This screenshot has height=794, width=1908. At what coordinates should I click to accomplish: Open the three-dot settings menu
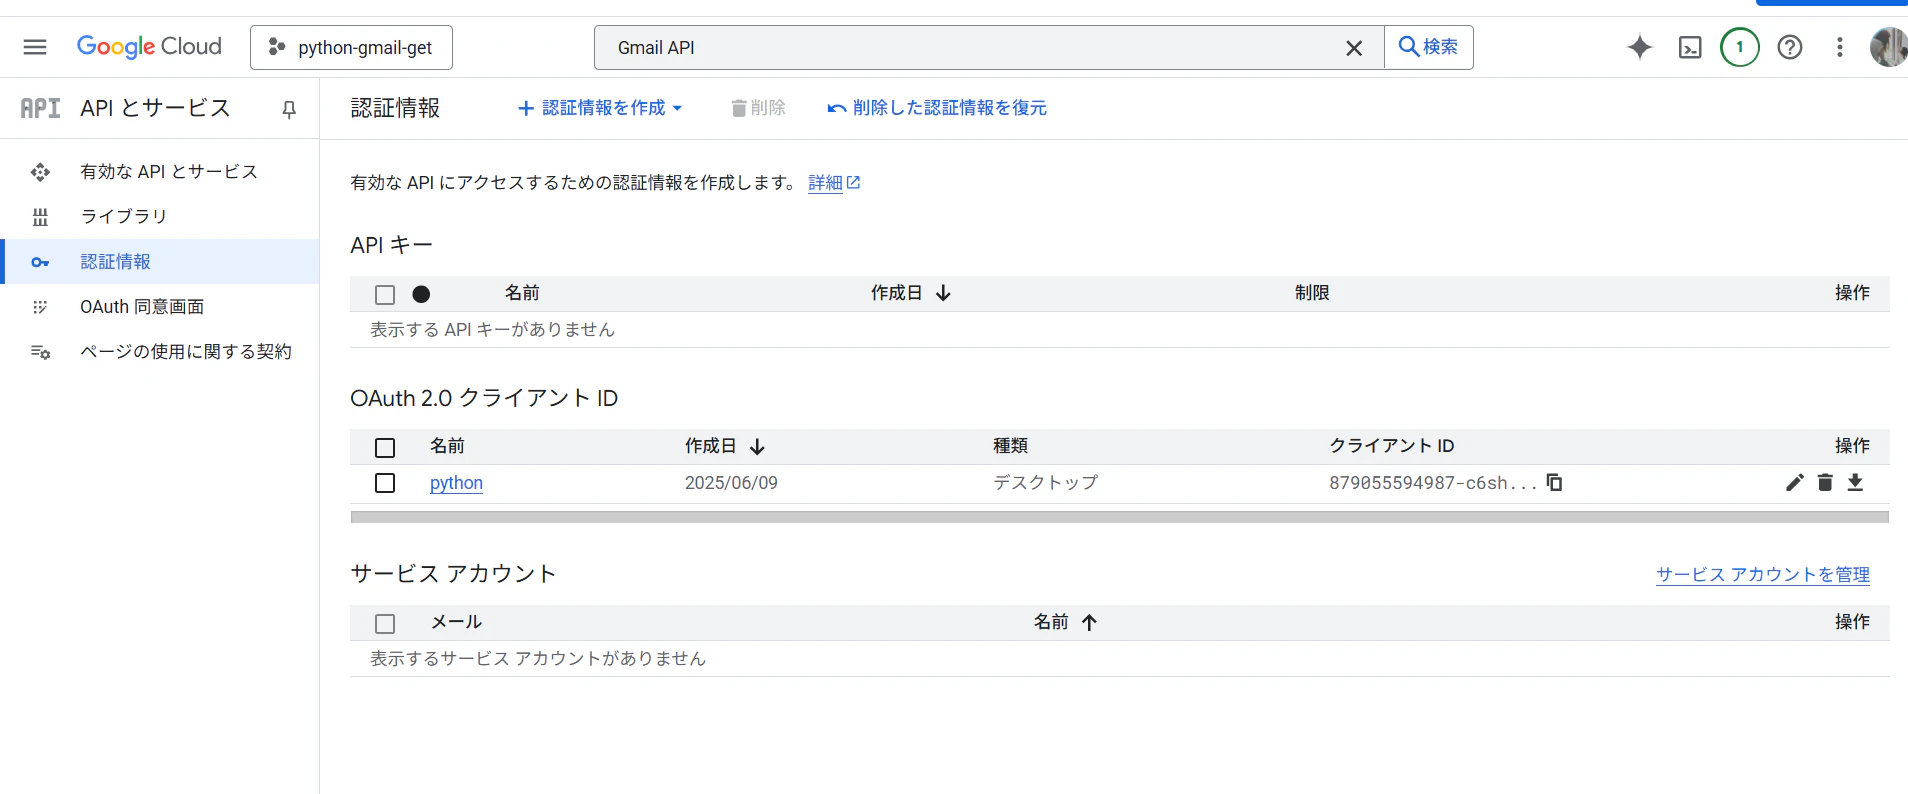pyautogui.click(x=1840, y=47)
